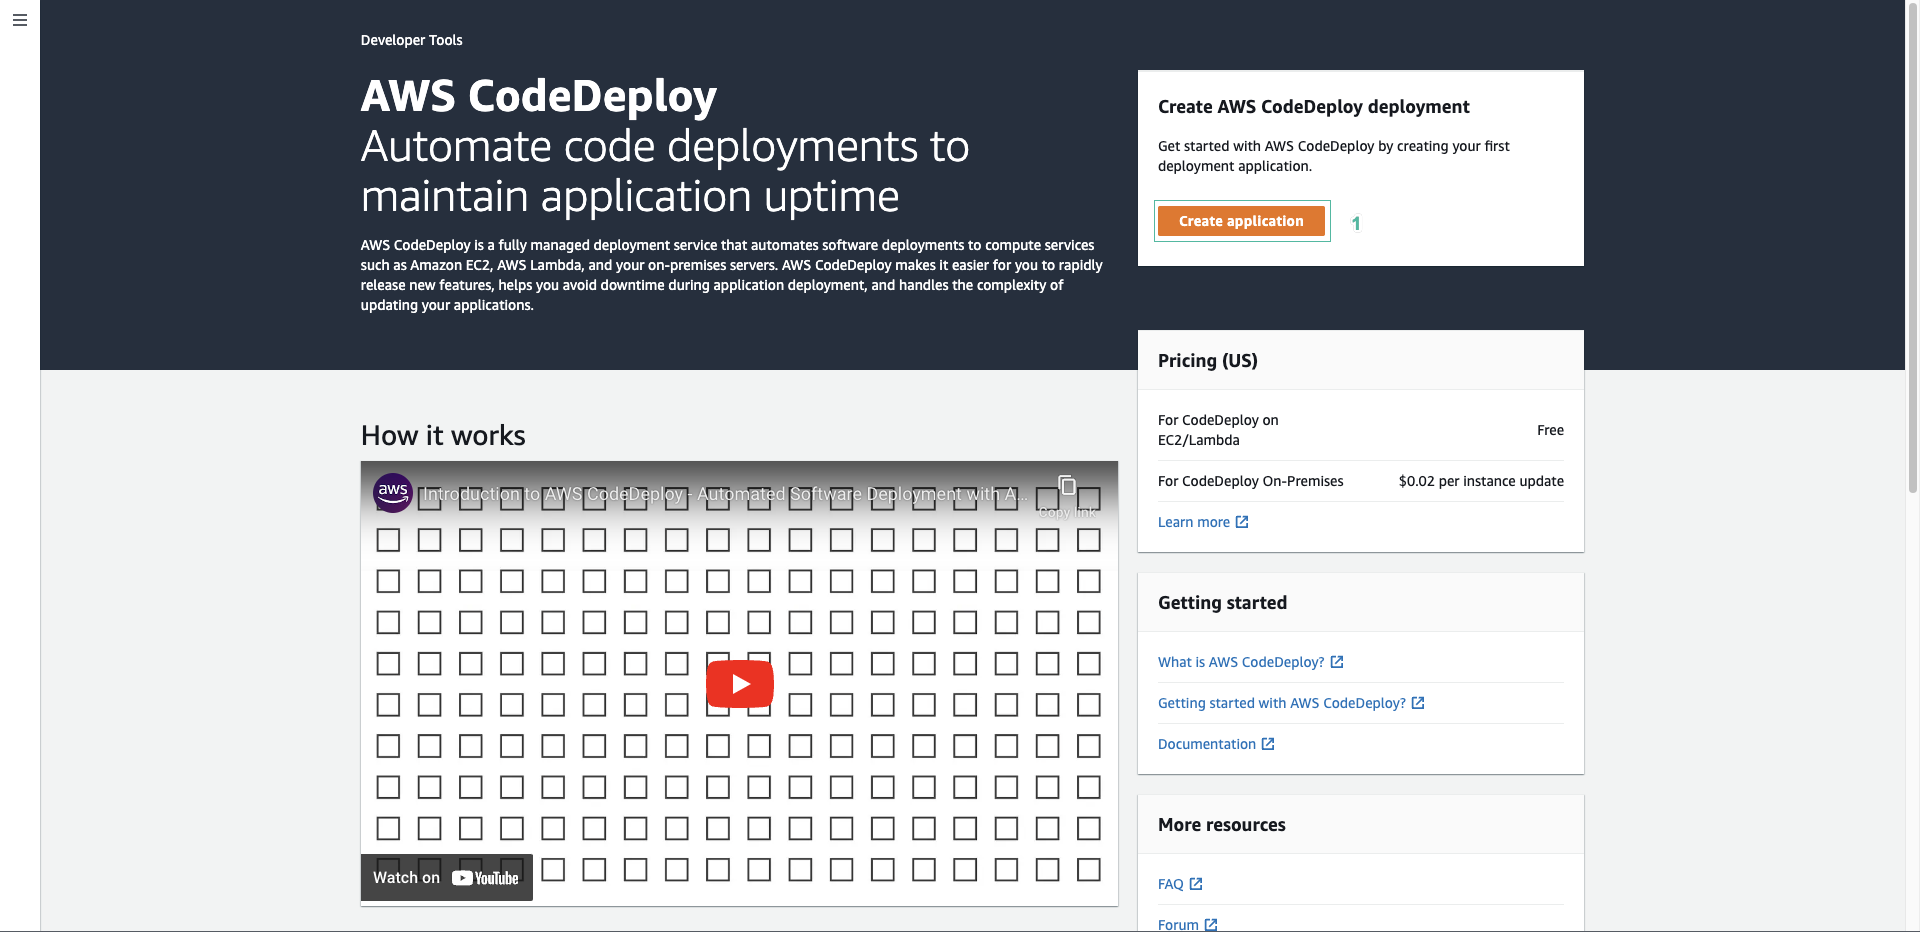The height and width of the screenshot is (932, 1920).
Task: Click the More resources heading
Action: [1222, 825]
